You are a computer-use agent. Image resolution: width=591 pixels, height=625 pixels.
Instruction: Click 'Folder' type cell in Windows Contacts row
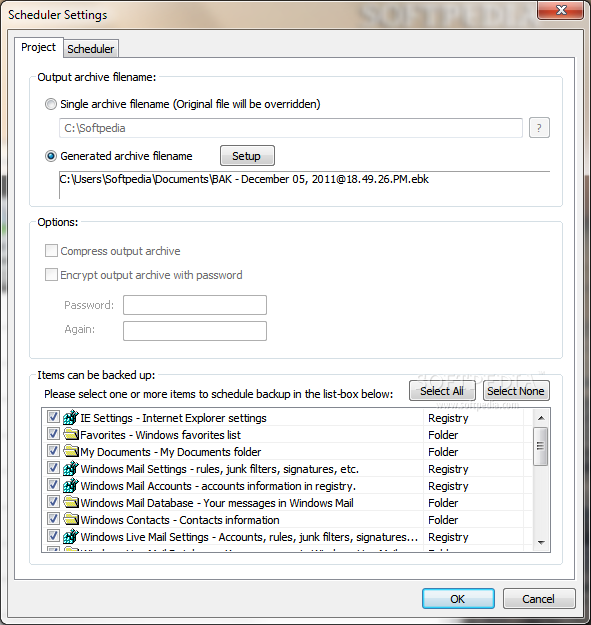click(443, 520)
